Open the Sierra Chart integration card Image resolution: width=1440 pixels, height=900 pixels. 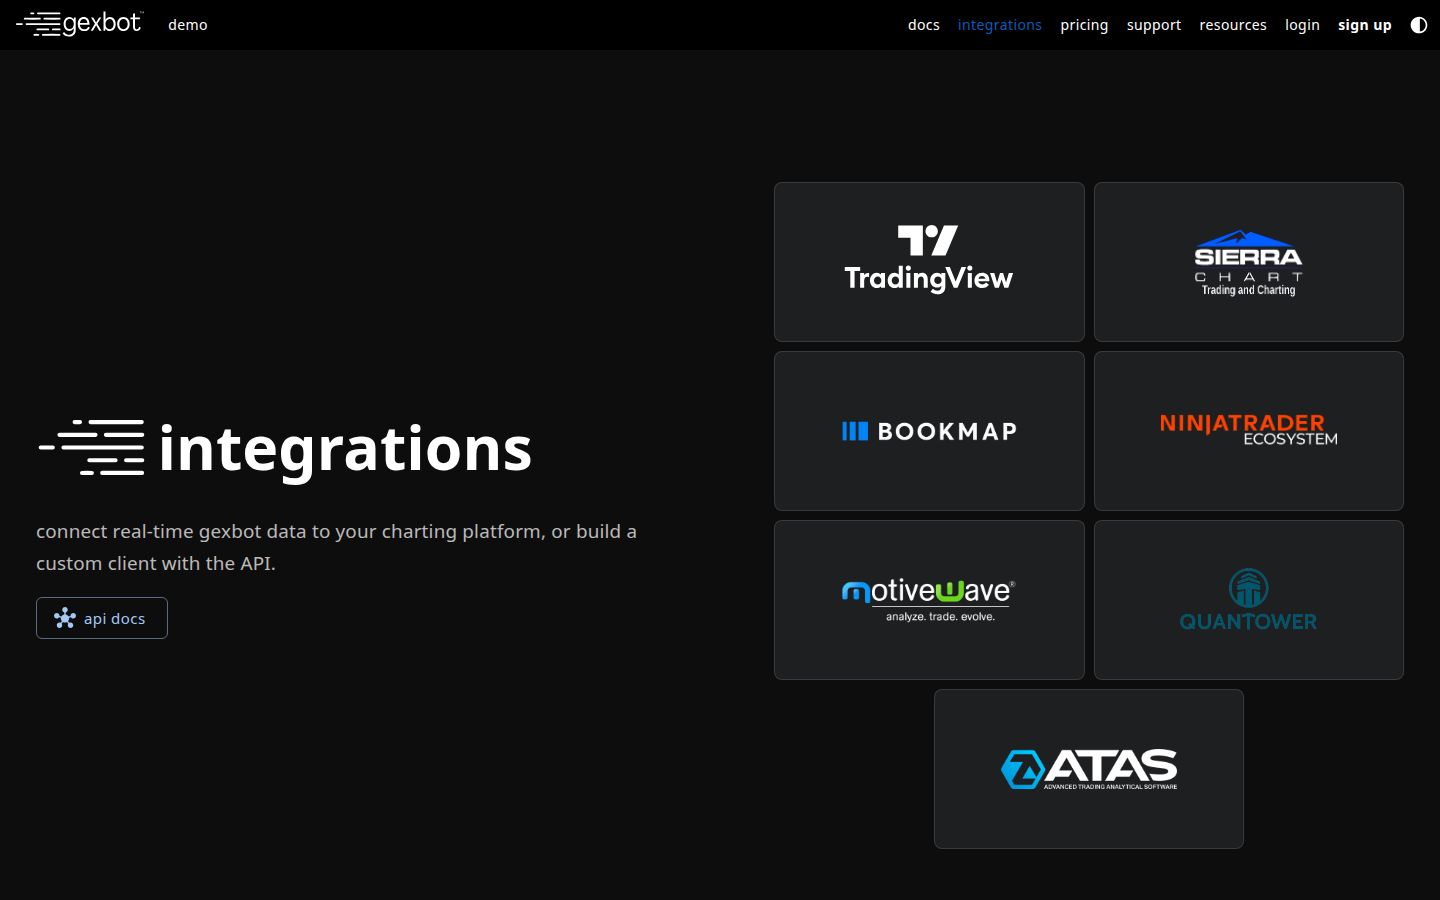[1249, 262]
